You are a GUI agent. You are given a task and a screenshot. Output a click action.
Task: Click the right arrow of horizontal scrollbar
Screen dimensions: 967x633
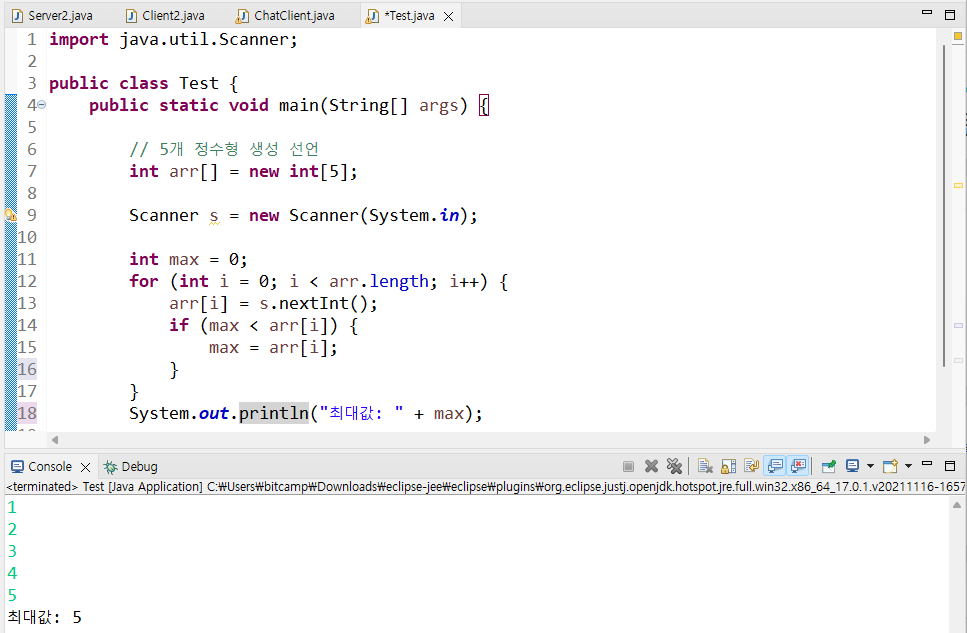[926, 440]
